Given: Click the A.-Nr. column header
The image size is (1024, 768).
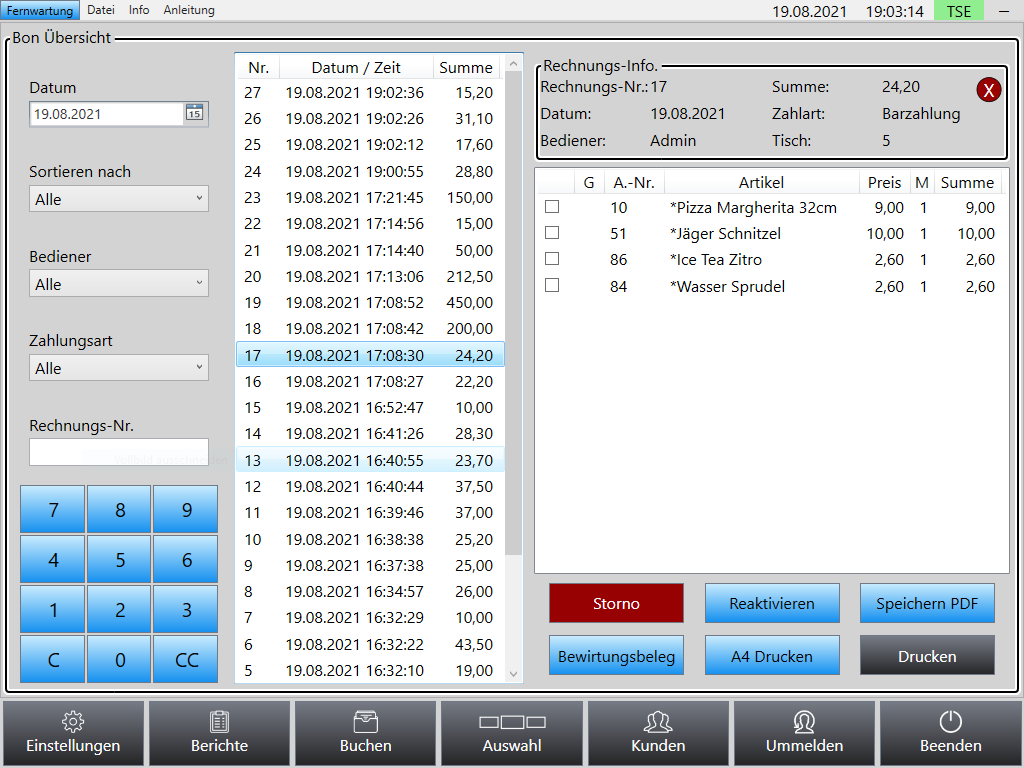Looking at the screenshot, I should tap(633, 182).
